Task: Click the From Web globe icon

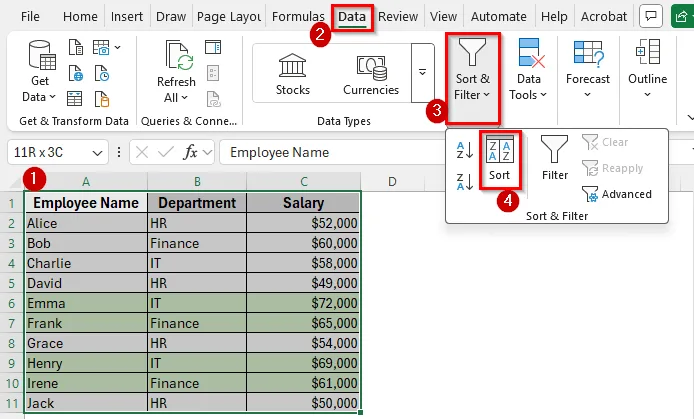Action: click(x=76, y=73)
